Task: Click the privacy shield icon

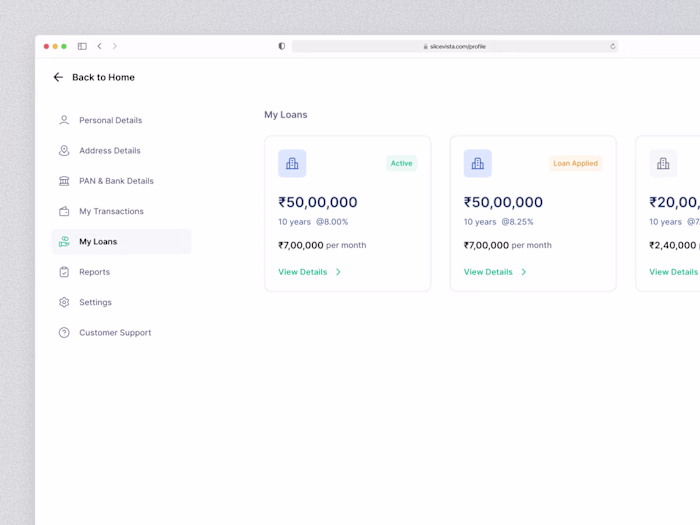Action: (282, 46)
